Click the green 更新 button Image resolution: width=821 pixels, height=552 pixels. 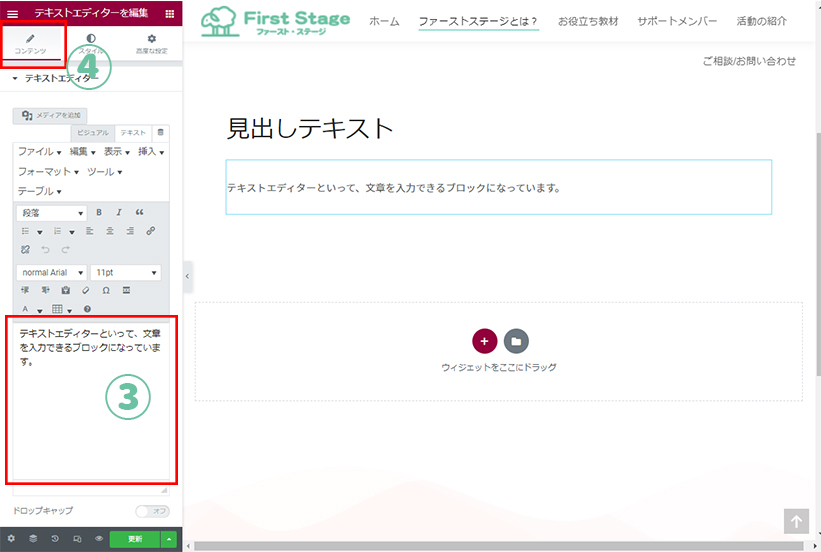(x=135, y=539)
